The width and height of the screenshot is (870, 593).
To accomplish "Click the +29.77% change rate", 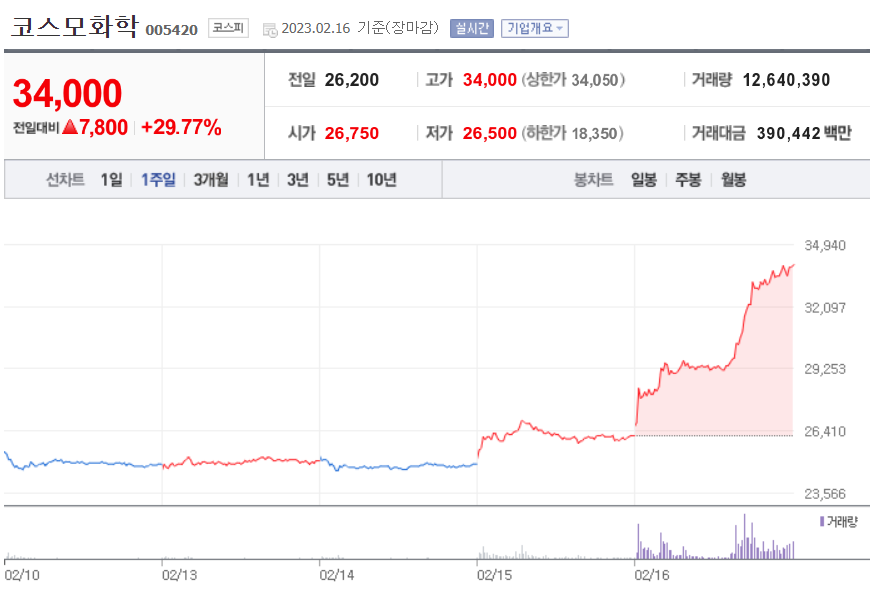I will [x=181, y=128].
